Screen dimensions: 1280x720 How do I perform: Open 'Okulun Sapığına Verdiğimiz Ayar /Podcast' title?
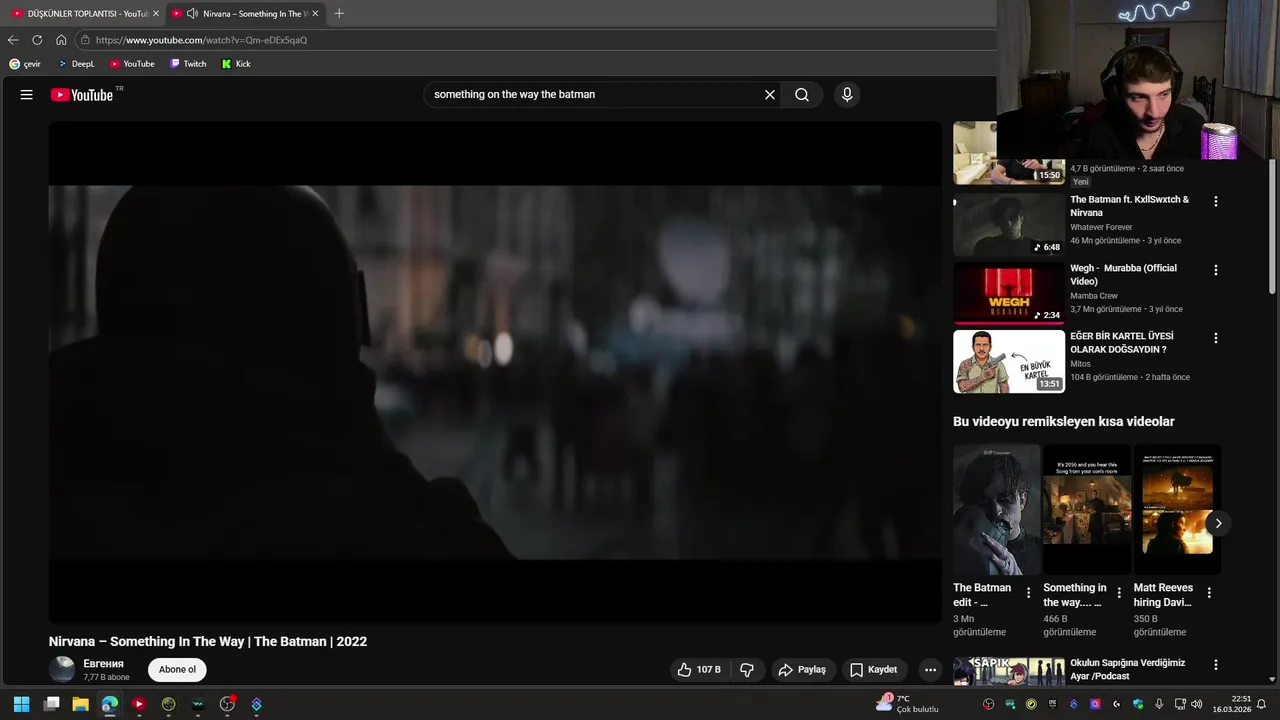coord(1127,669)
